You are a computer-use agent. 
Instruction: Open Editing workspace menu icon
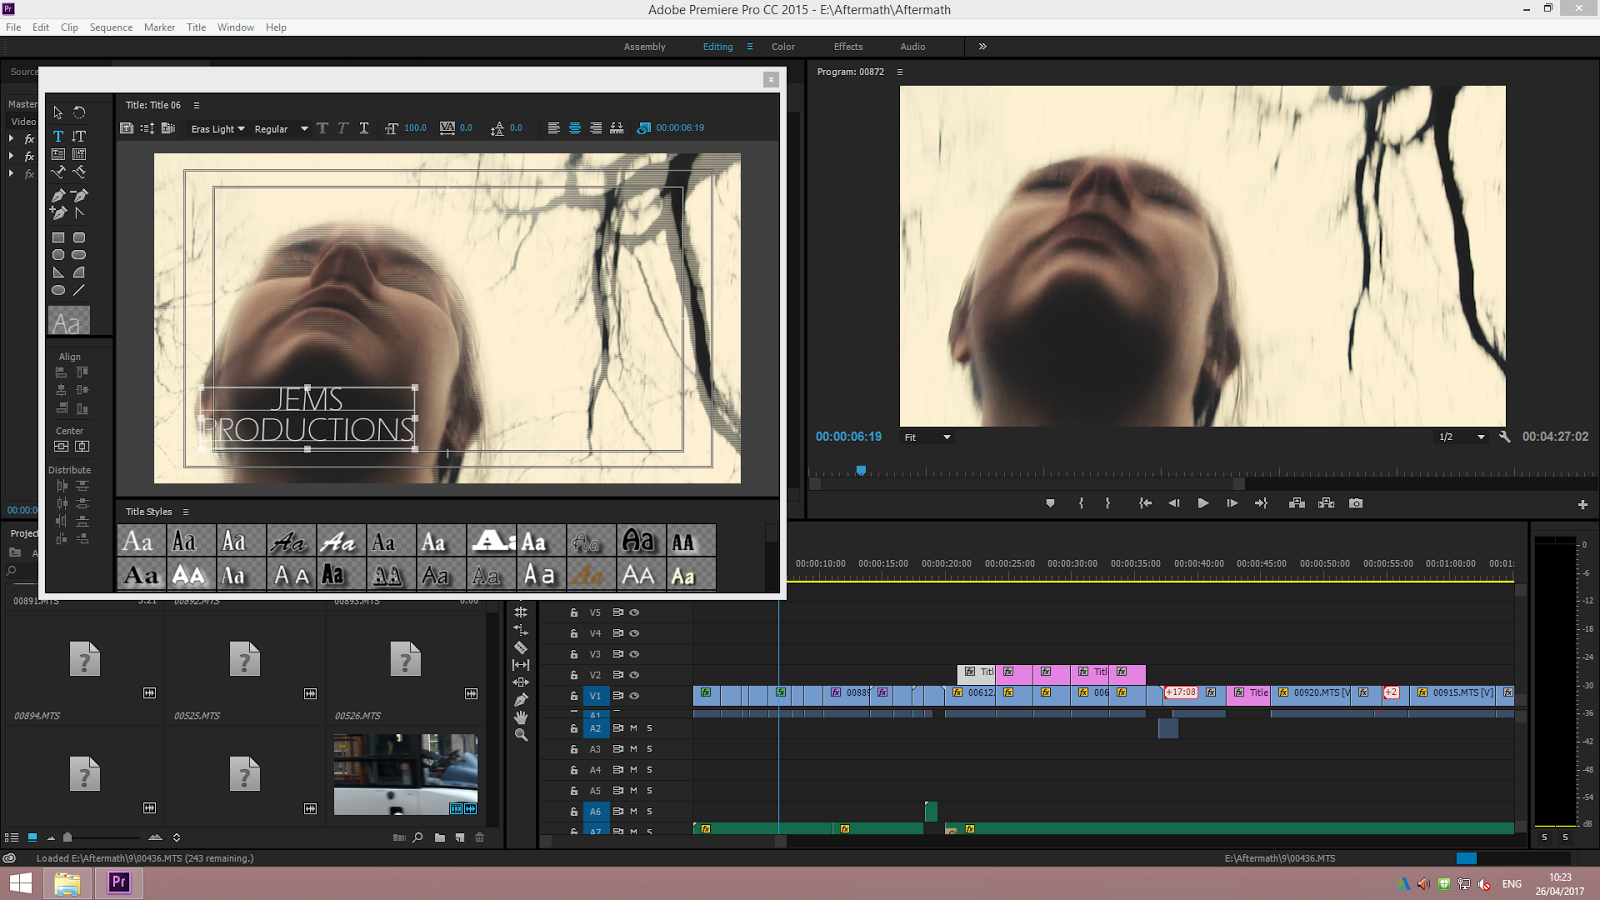tap(749, 46)
